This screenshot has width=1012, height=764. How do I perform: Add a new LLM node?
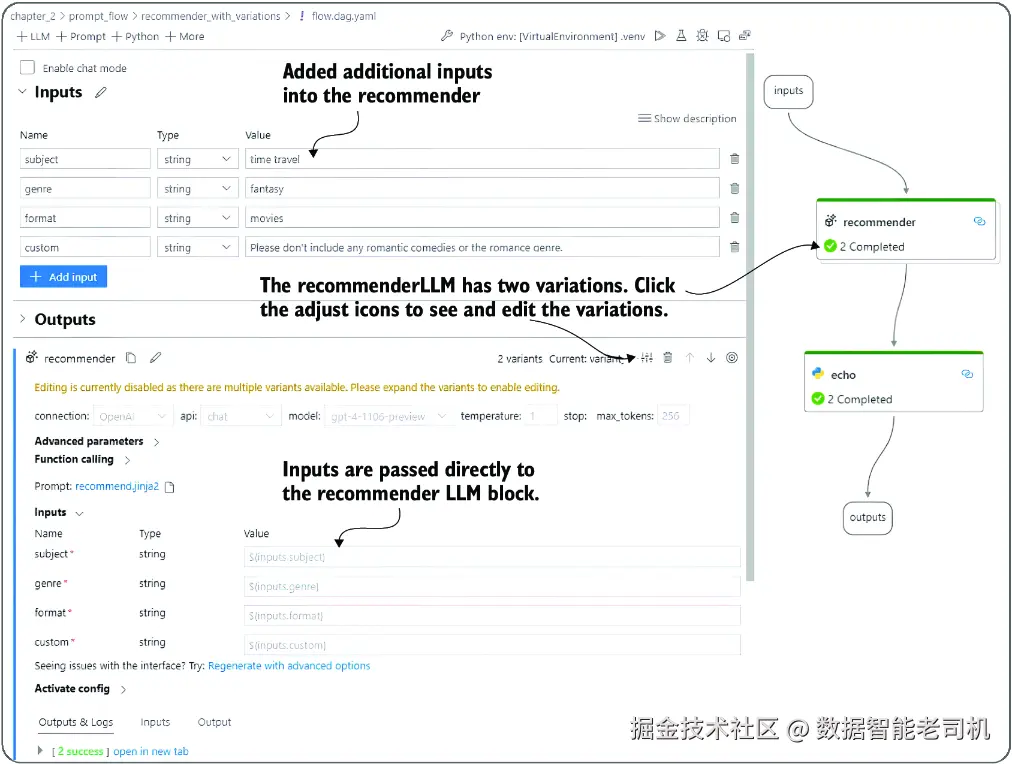pos(33,37)
